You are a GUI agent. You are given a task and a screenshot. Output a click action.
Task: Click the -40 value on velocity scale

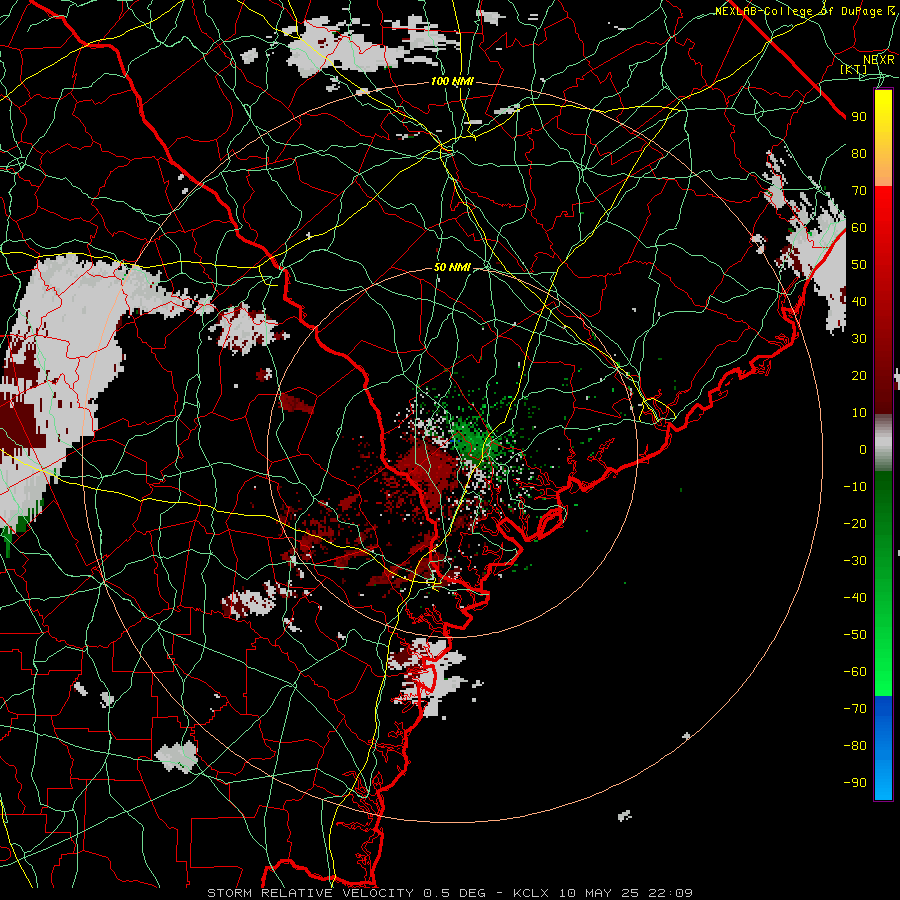[855, 598]
